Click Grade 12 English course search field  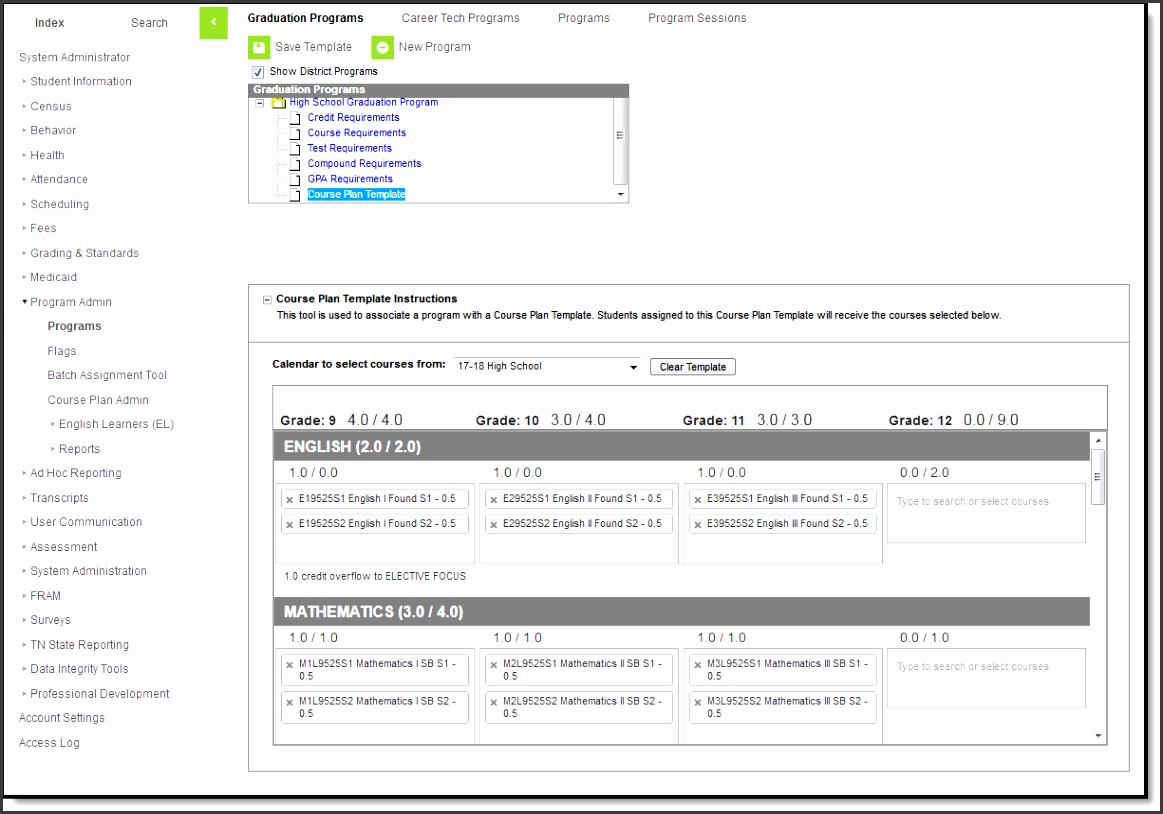985,502
